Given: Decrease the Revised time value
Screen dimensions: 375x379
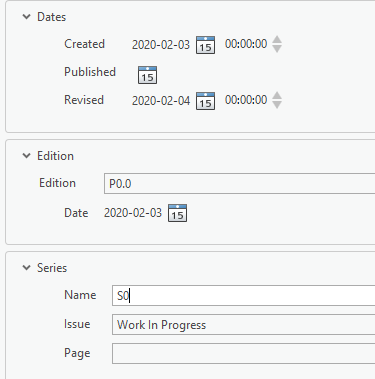Looking at the screenshot, I should point(277,105).
